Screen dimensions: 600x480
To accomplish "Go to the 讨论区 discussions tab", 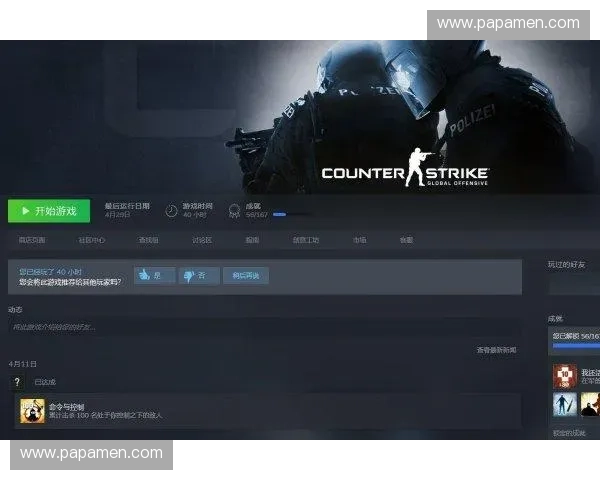I will point(202,240).
